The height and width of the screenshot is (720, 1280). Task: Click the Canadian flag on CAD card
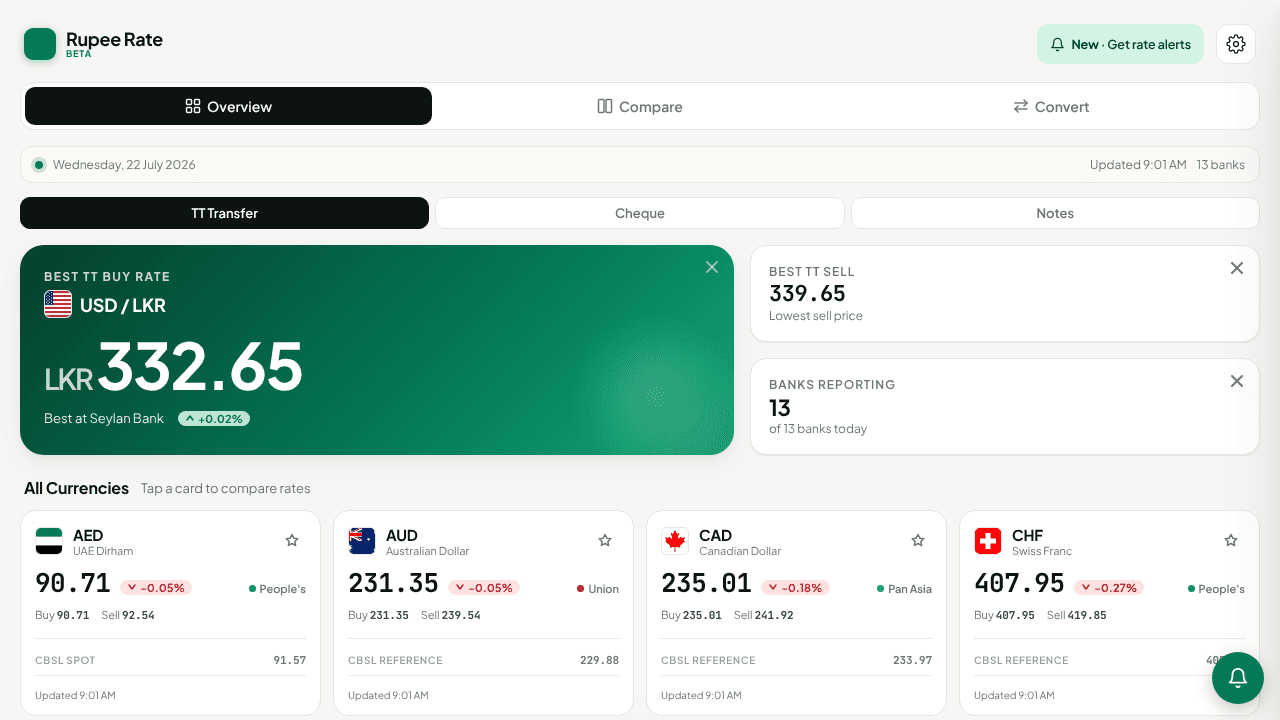coord(675,541)
